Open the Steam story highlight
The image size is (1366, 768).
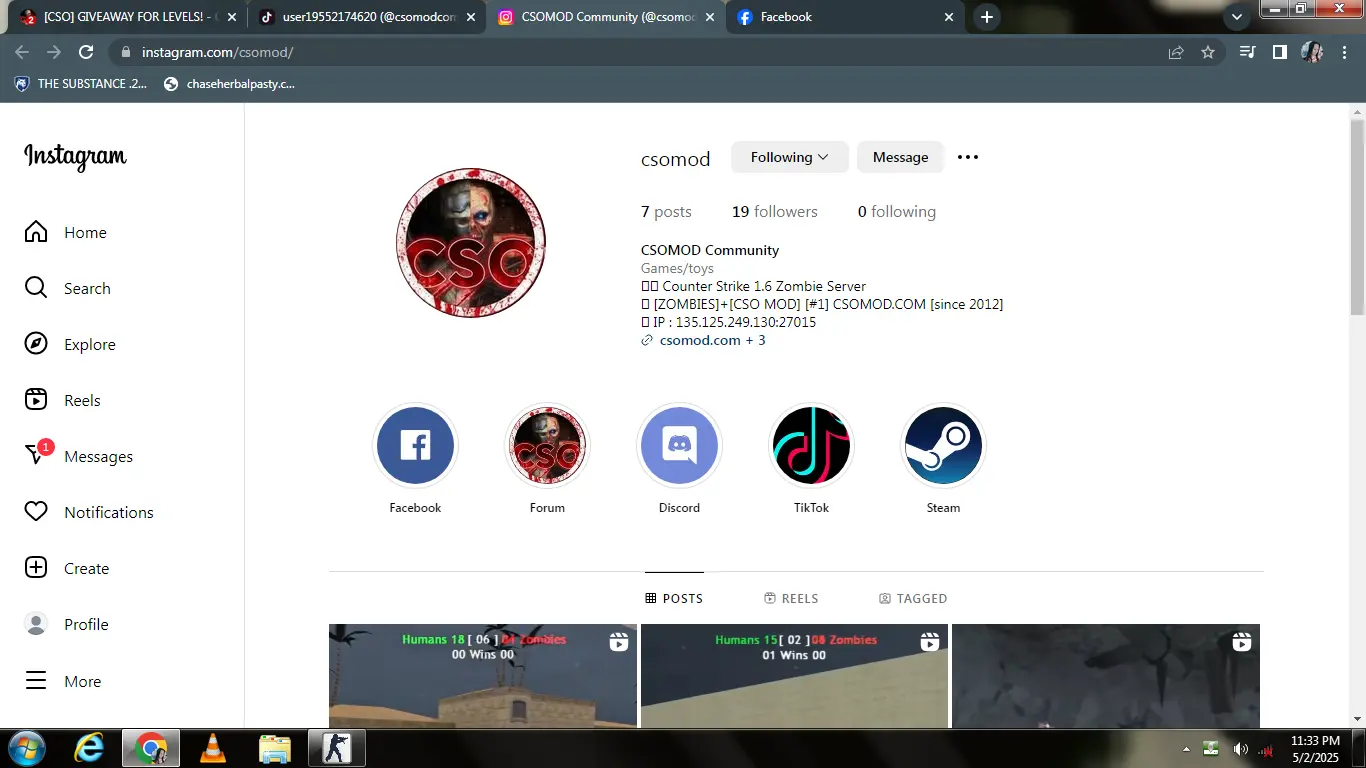[x=943, y=446]
